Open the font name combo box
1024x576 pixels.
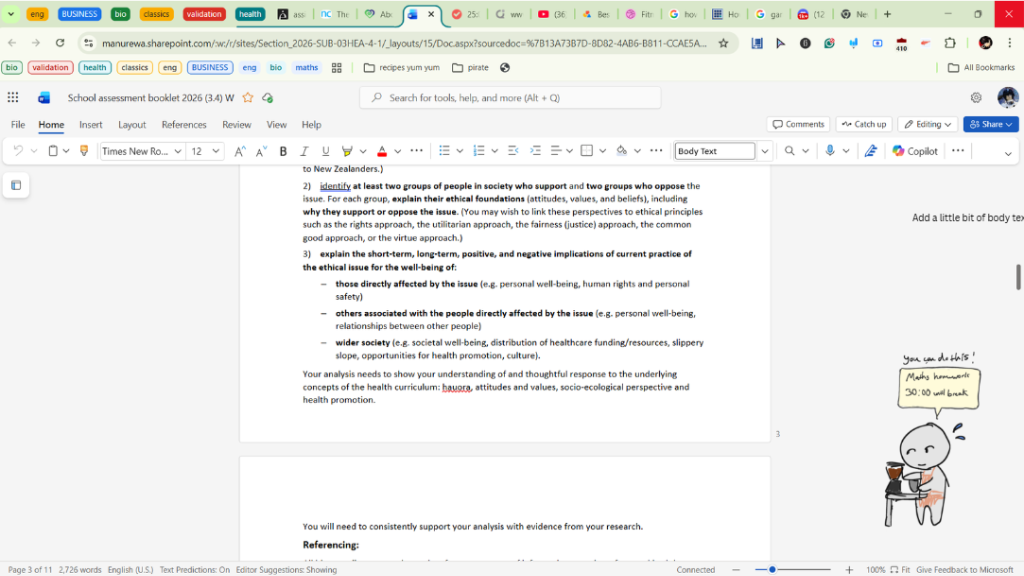pyautogui.click(x=141, y=151)
